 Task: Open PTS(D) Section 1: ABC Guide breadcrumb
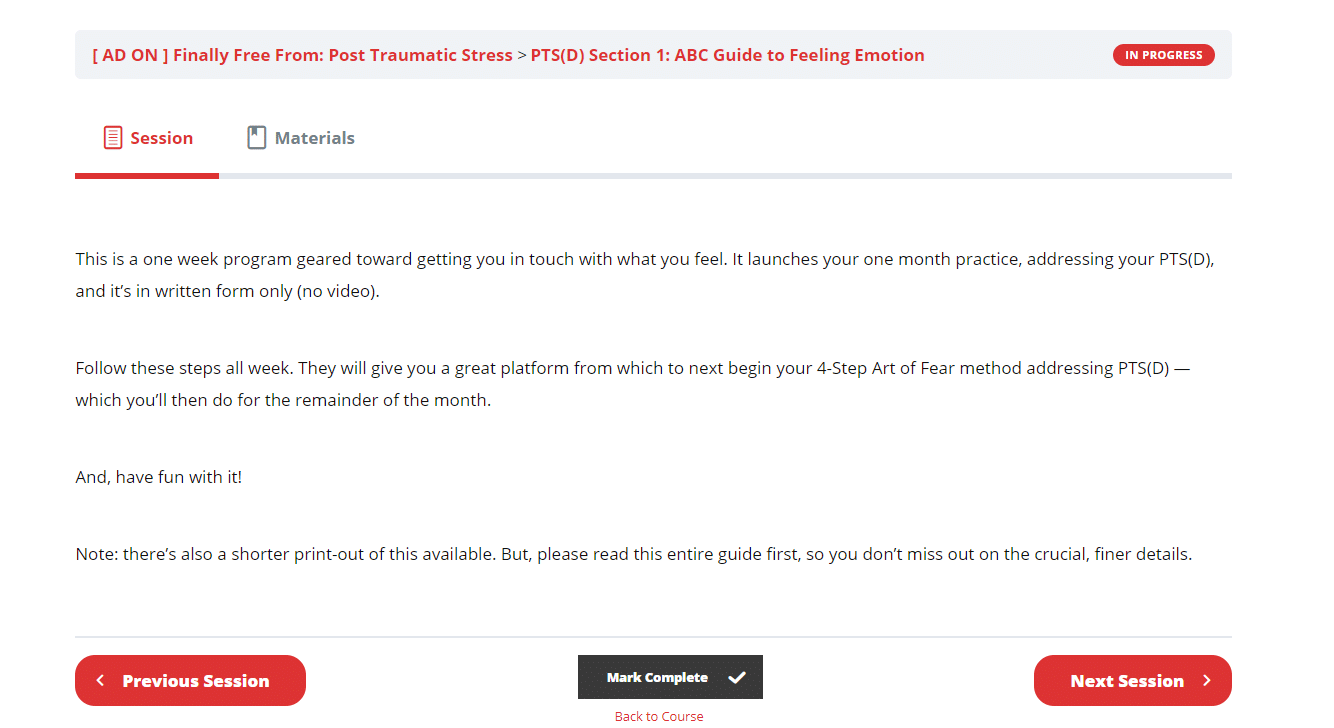pyautogui.click(x=727, y=55)
